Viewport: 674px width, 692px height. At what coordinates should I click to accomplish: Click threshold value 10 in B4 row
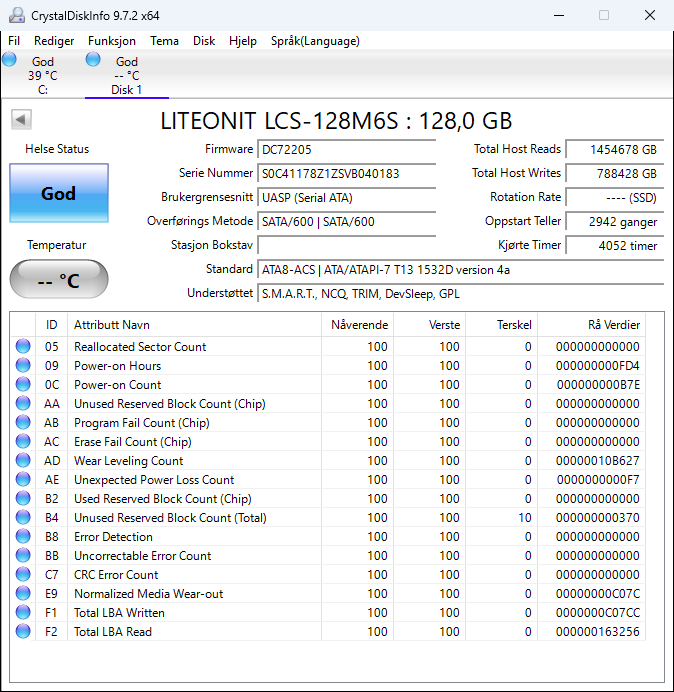(525, 518)
